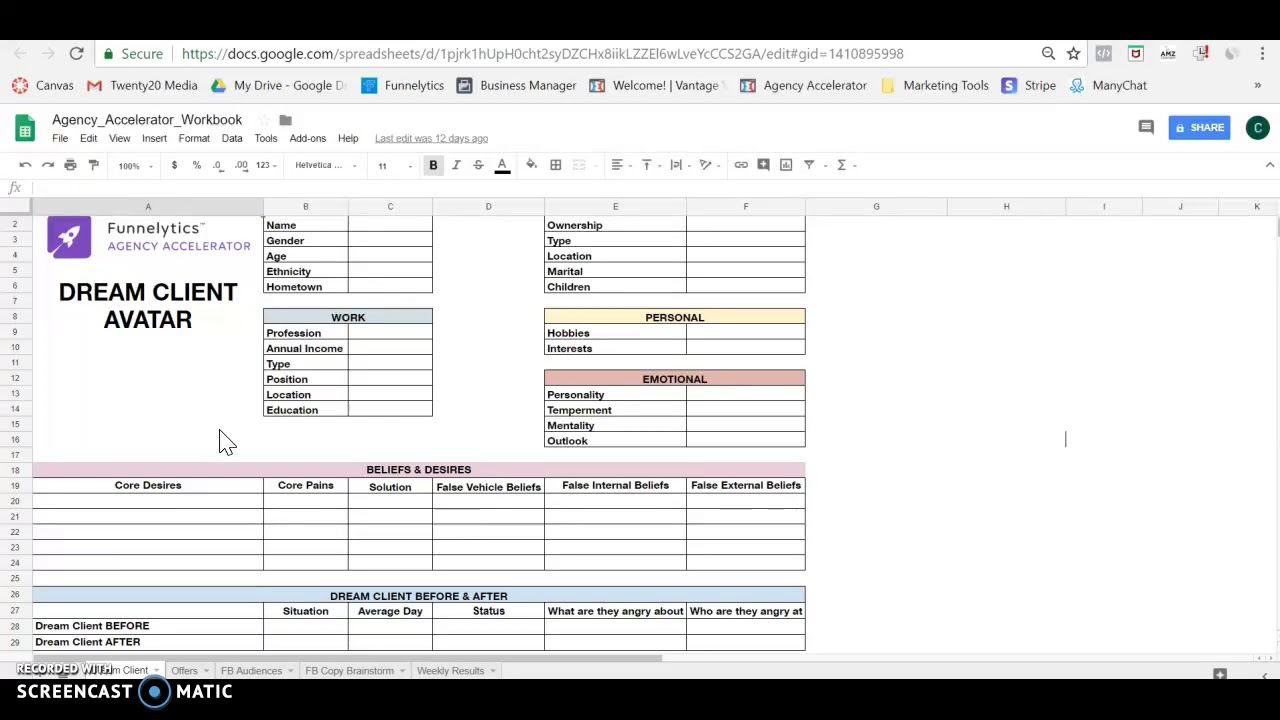Switch to Weekly Results sheet tab
The image size is (1280, 720).
[x=455, y=671]
